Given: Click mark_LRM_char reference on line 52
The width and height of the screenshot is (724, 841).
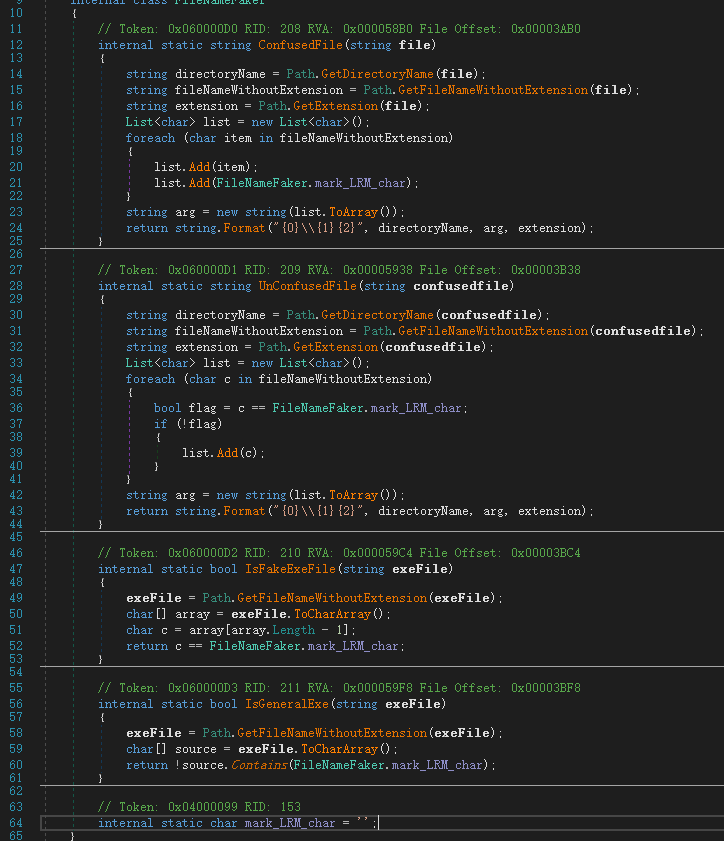Looking at the screenshot, I should pyautogui.click(x=353, y=646).
